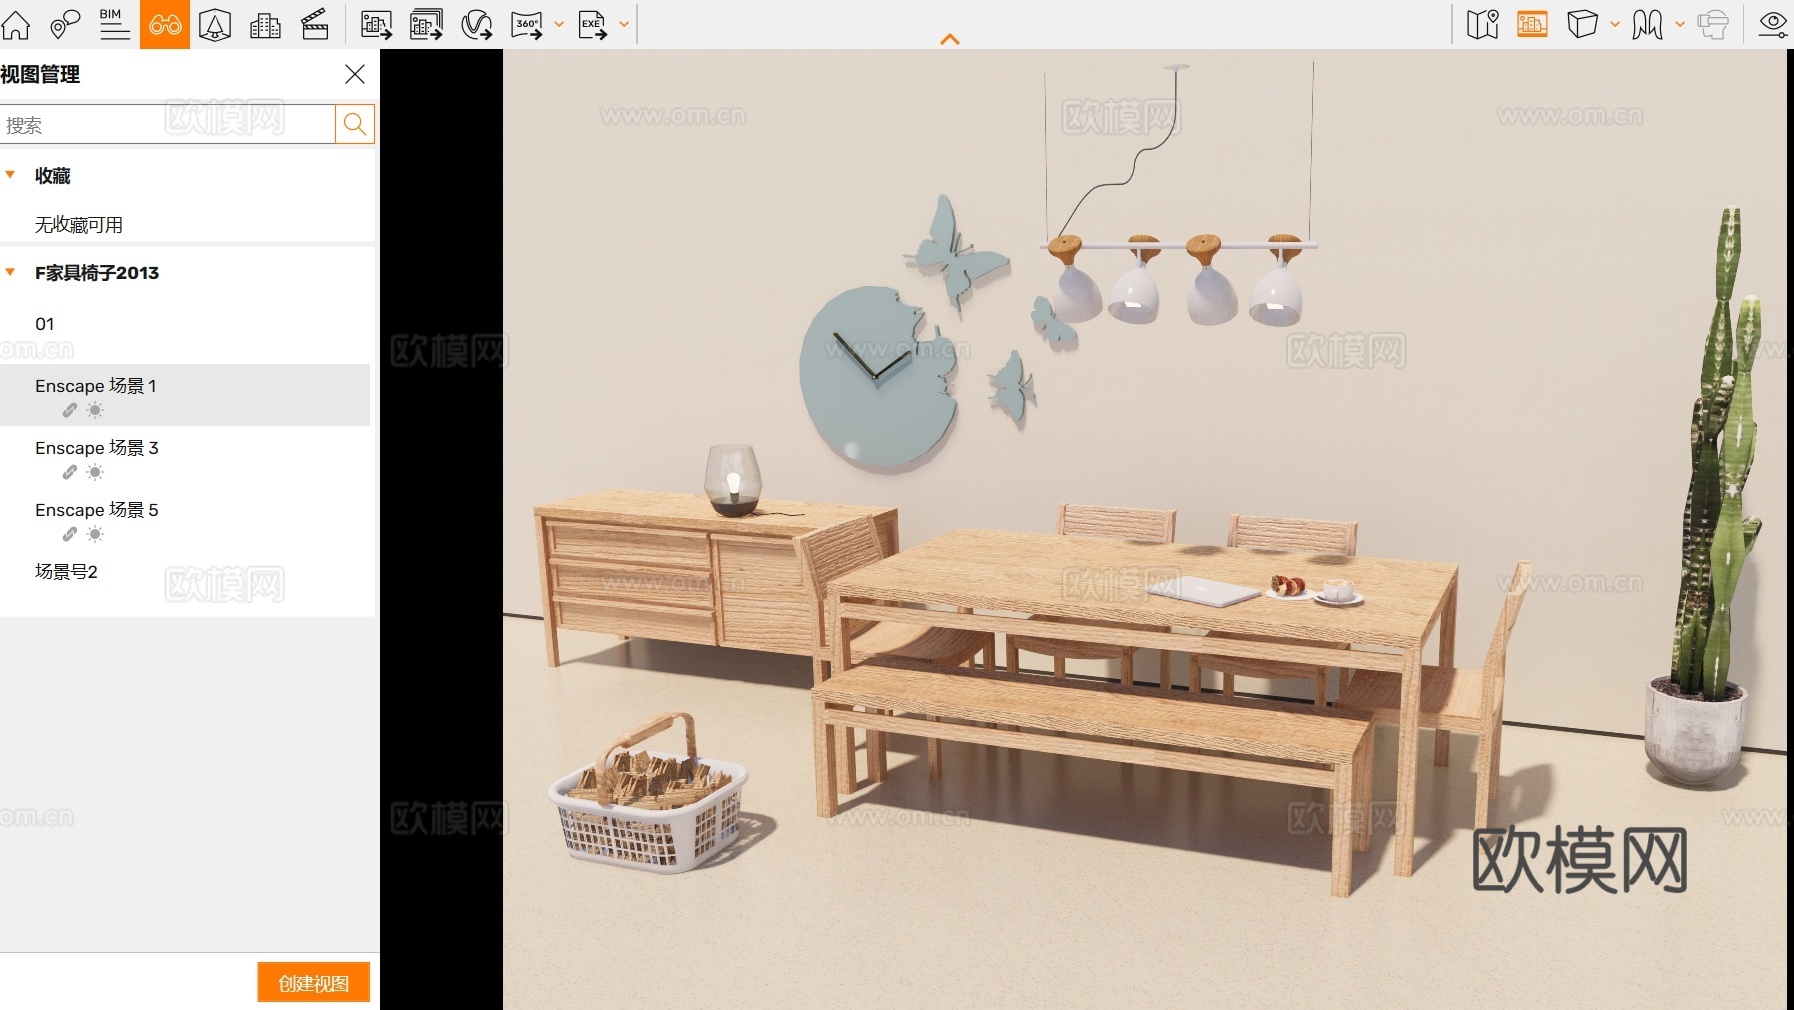
Task: Close the 视图管理 panel
Action: [x=355, y=74]
